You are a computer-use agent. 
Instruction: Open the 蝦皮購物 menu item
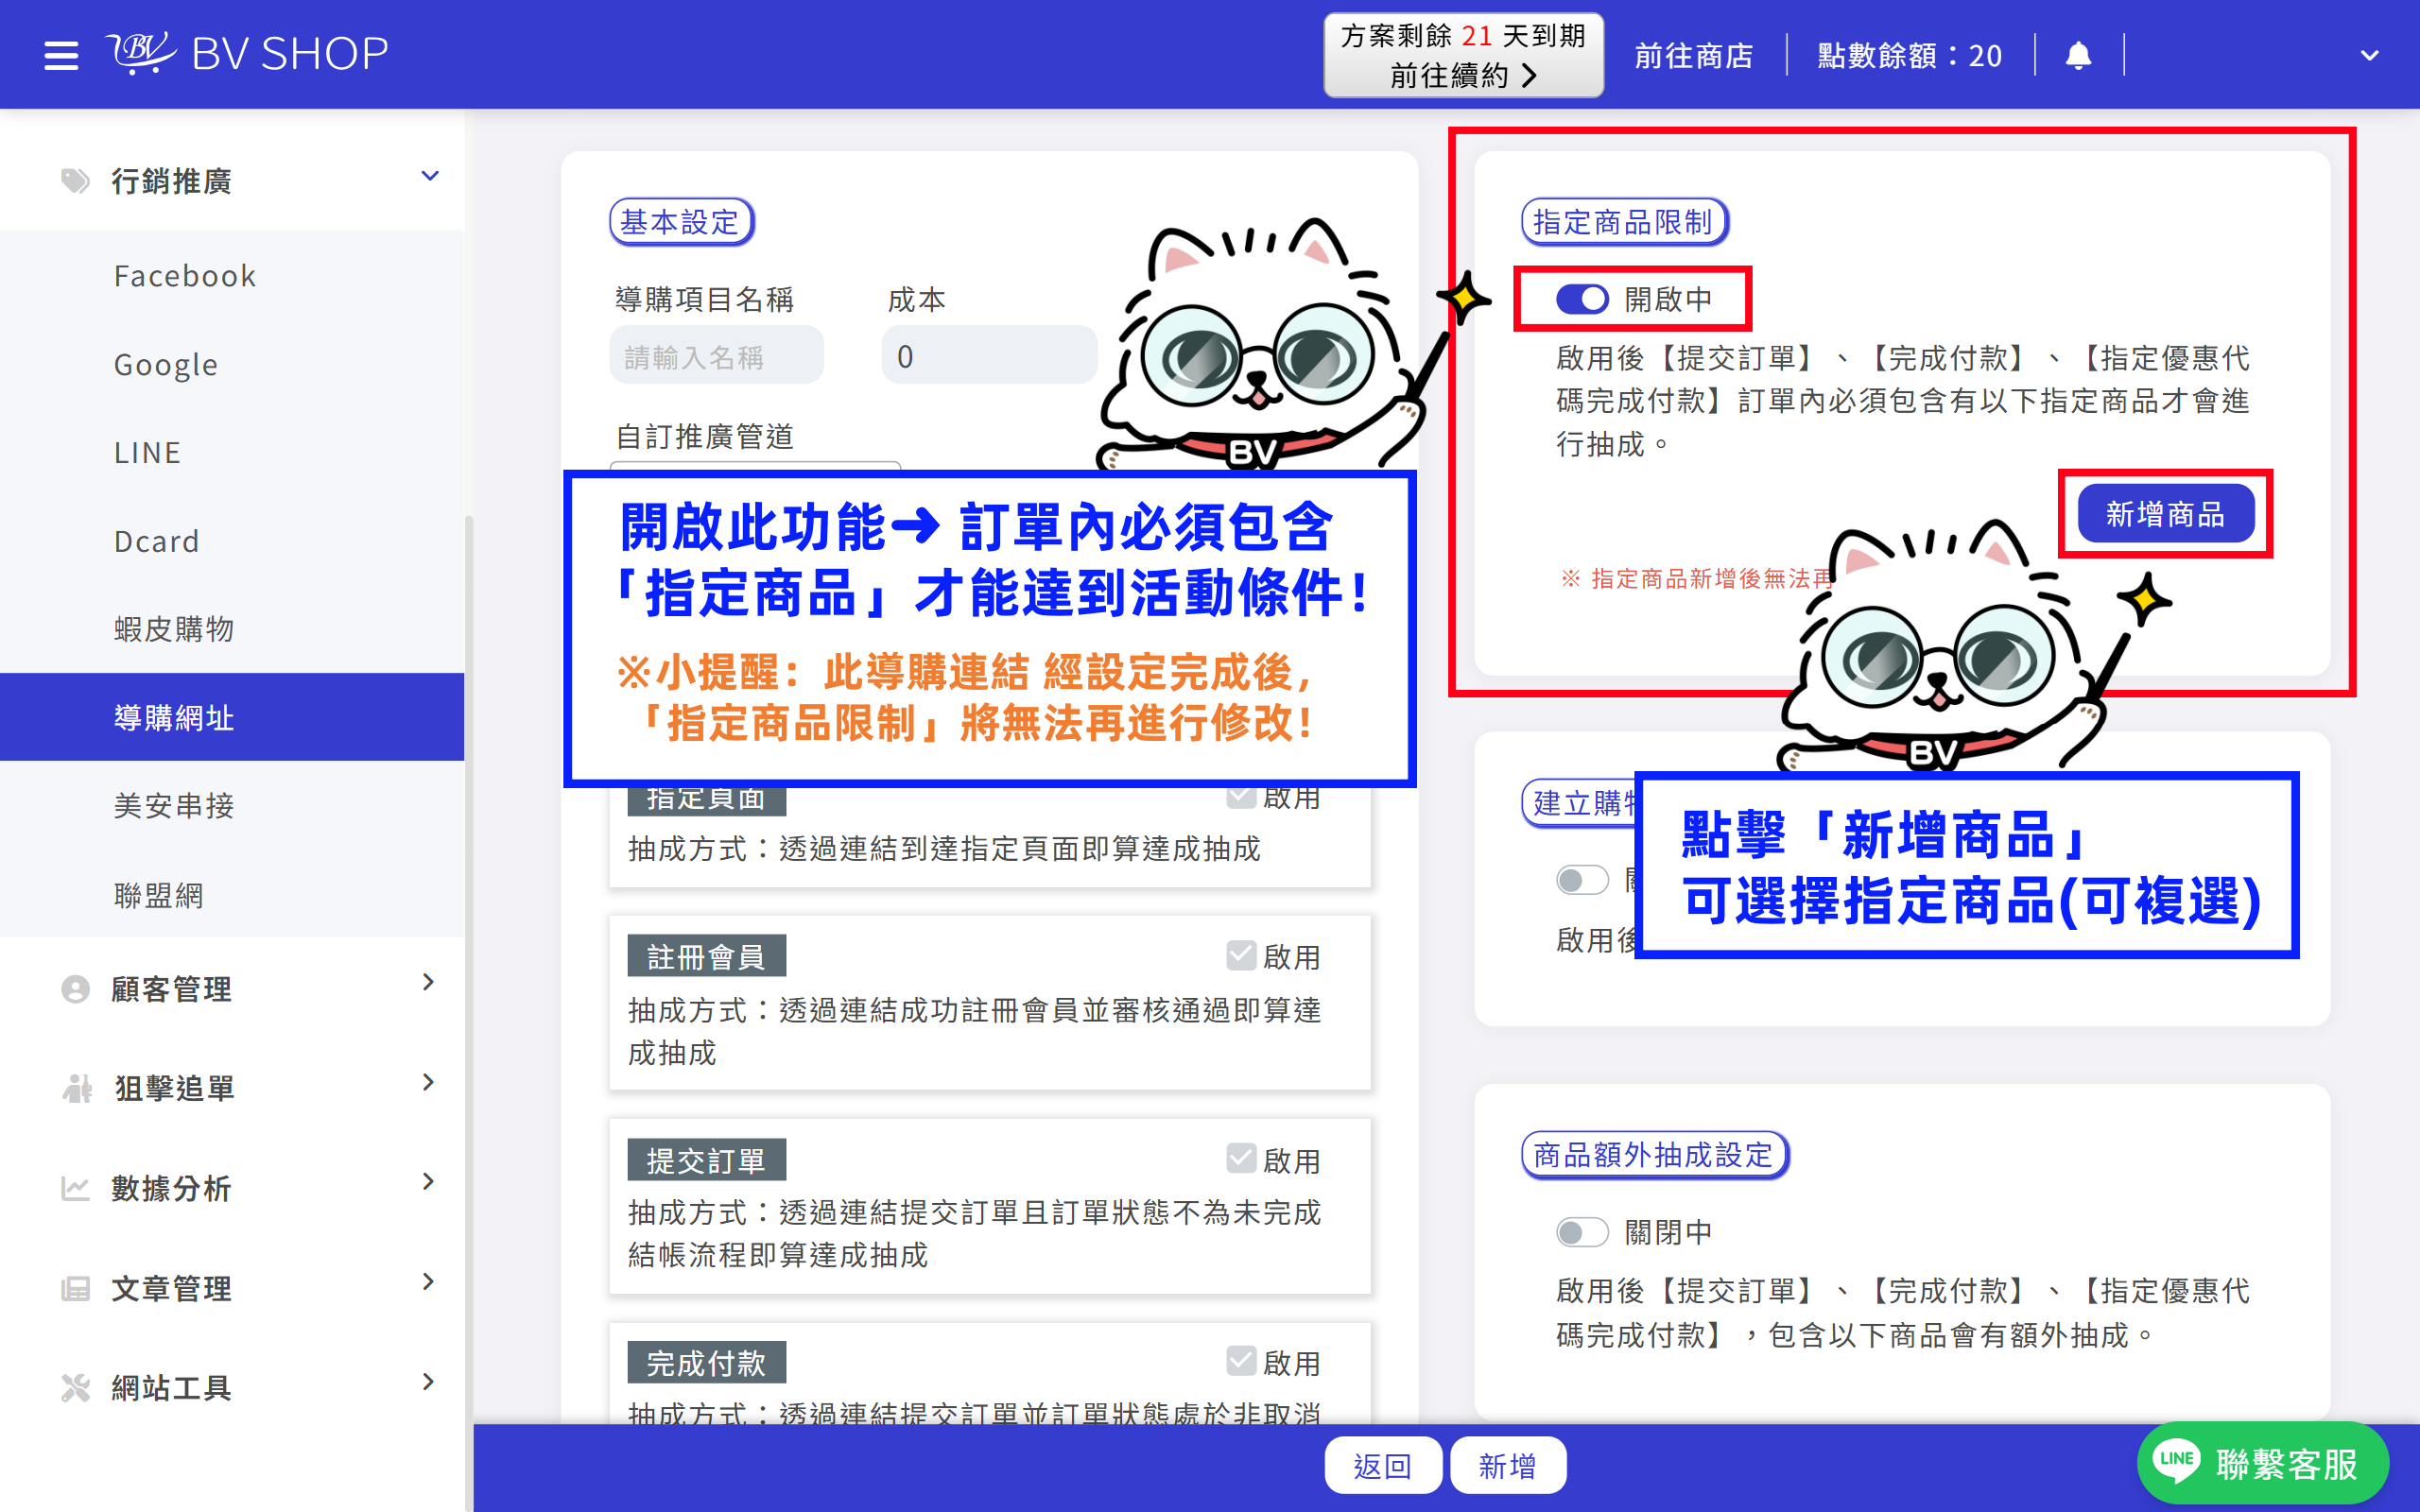(x=232, y=629)
